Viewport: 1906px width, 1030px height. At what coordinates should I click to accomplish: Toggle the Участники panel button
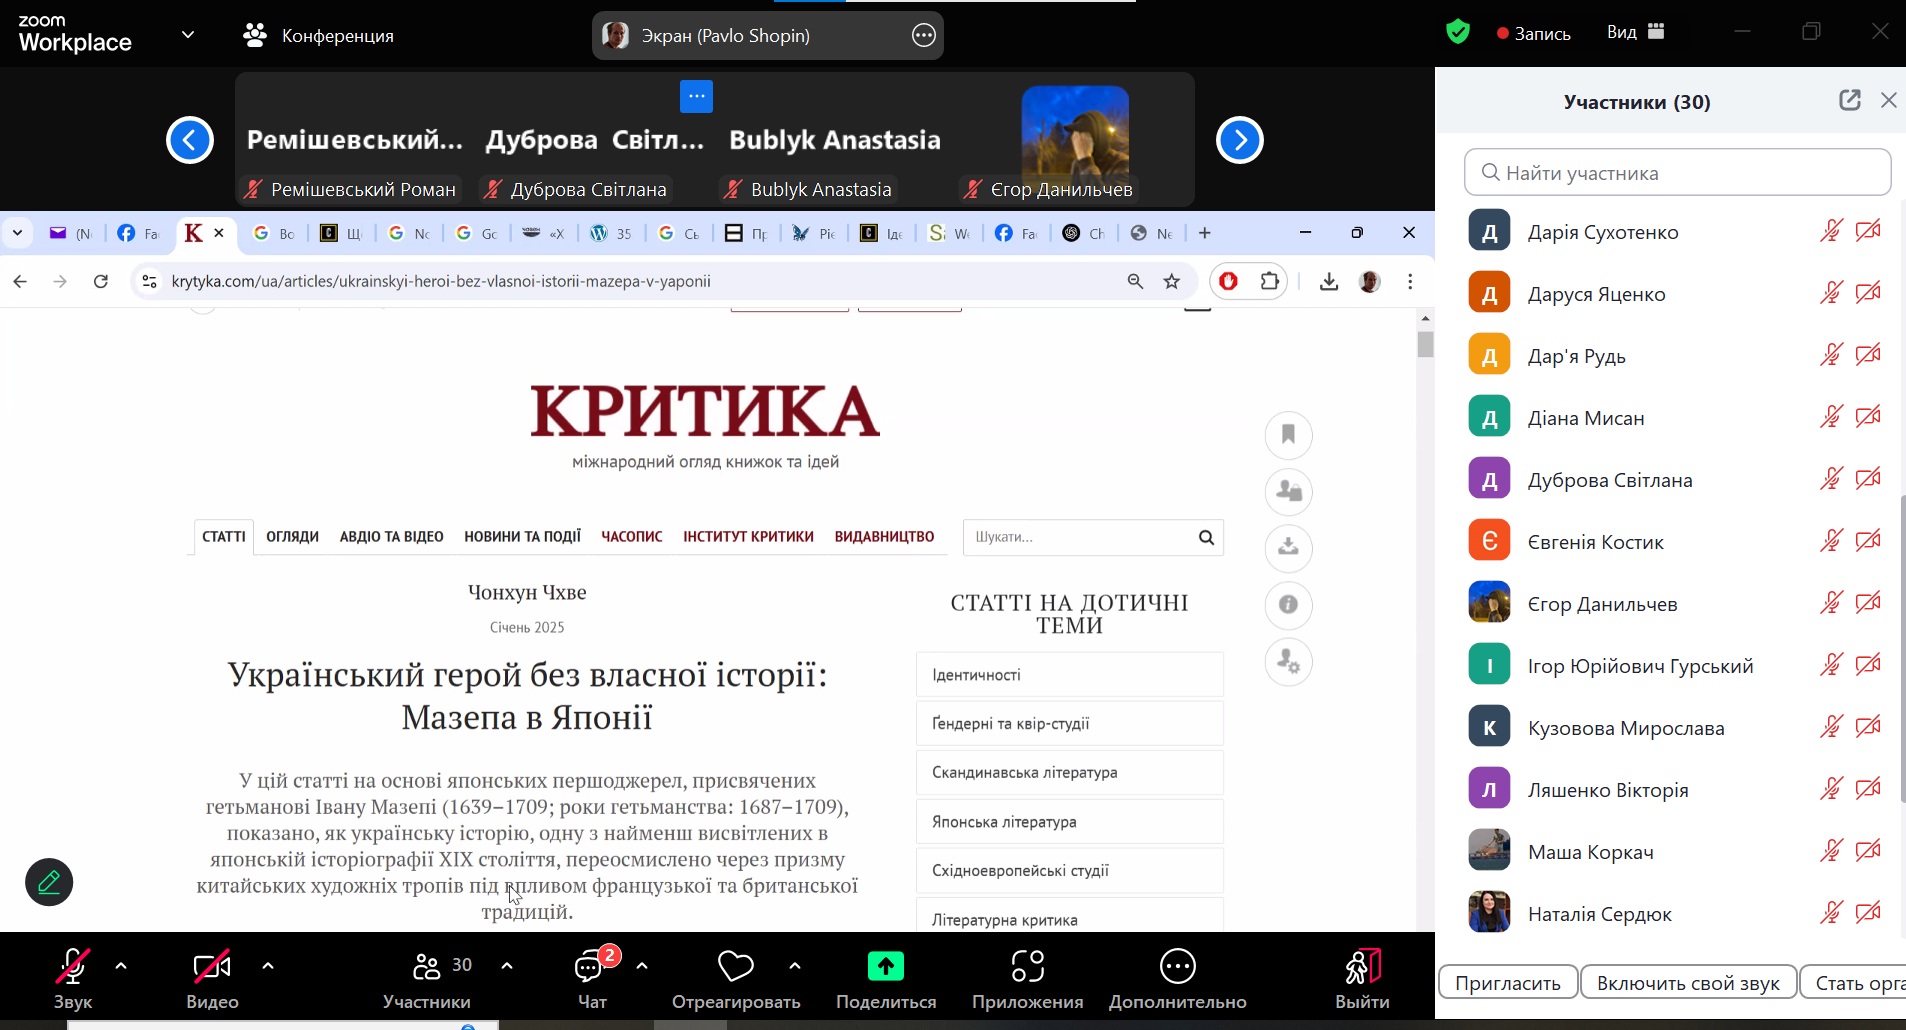coord(427,980)
